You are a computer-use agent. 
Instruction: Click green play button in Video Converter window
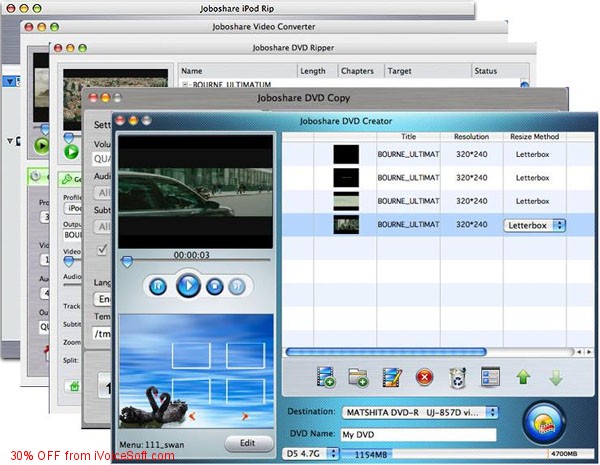(41, 146)
